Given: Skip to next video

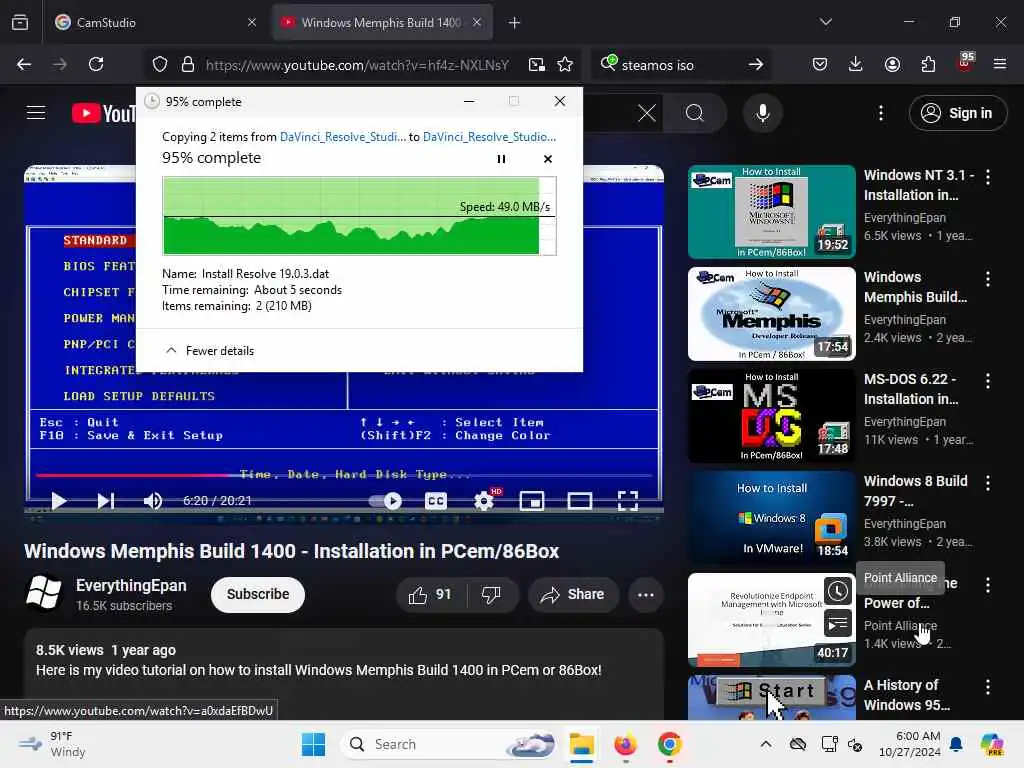Looking at the screenshot, I should 105,501.
